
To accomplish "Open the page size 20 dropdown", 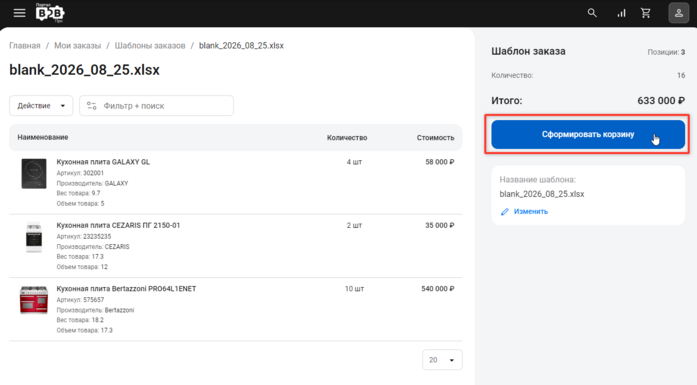I will 442,360.
